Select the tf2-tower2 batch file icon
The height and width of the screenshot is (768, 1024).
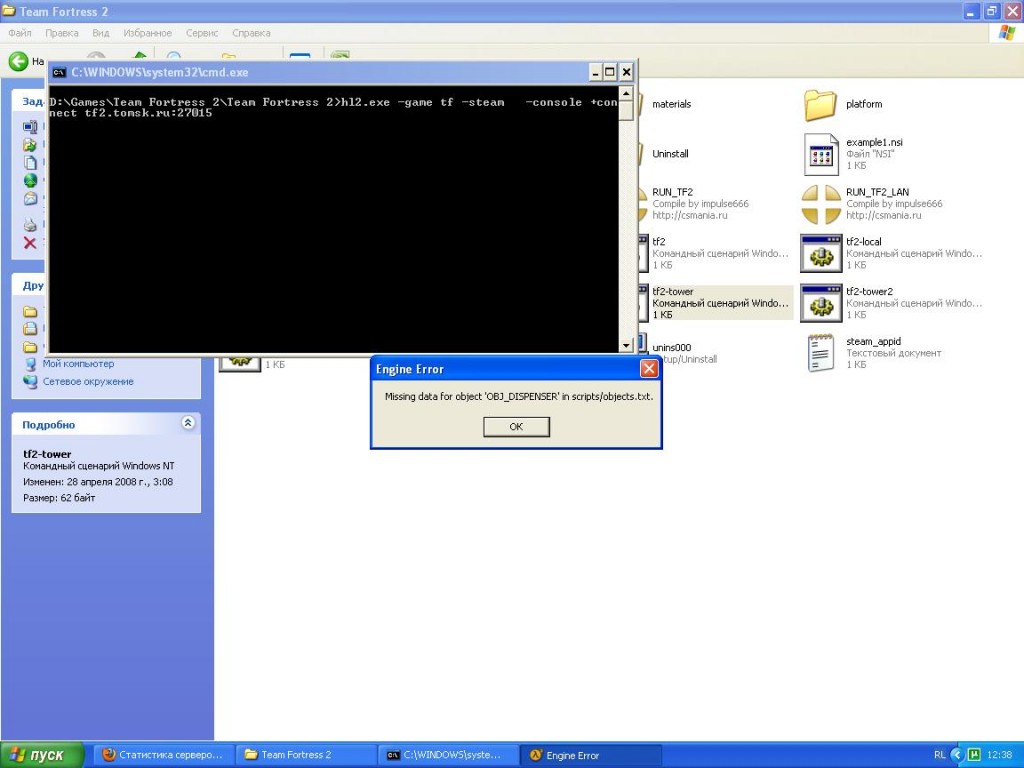821,303
